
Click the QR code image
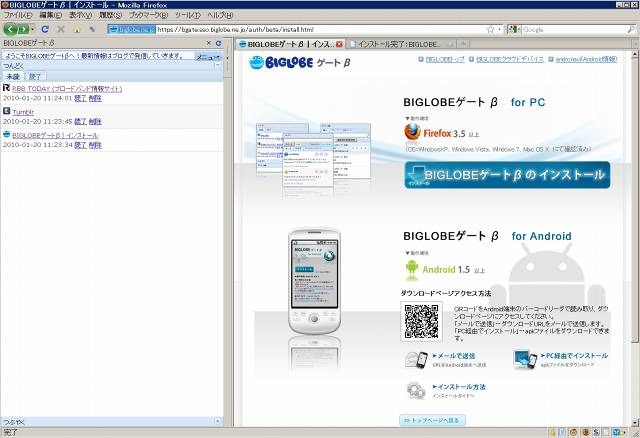422,321
